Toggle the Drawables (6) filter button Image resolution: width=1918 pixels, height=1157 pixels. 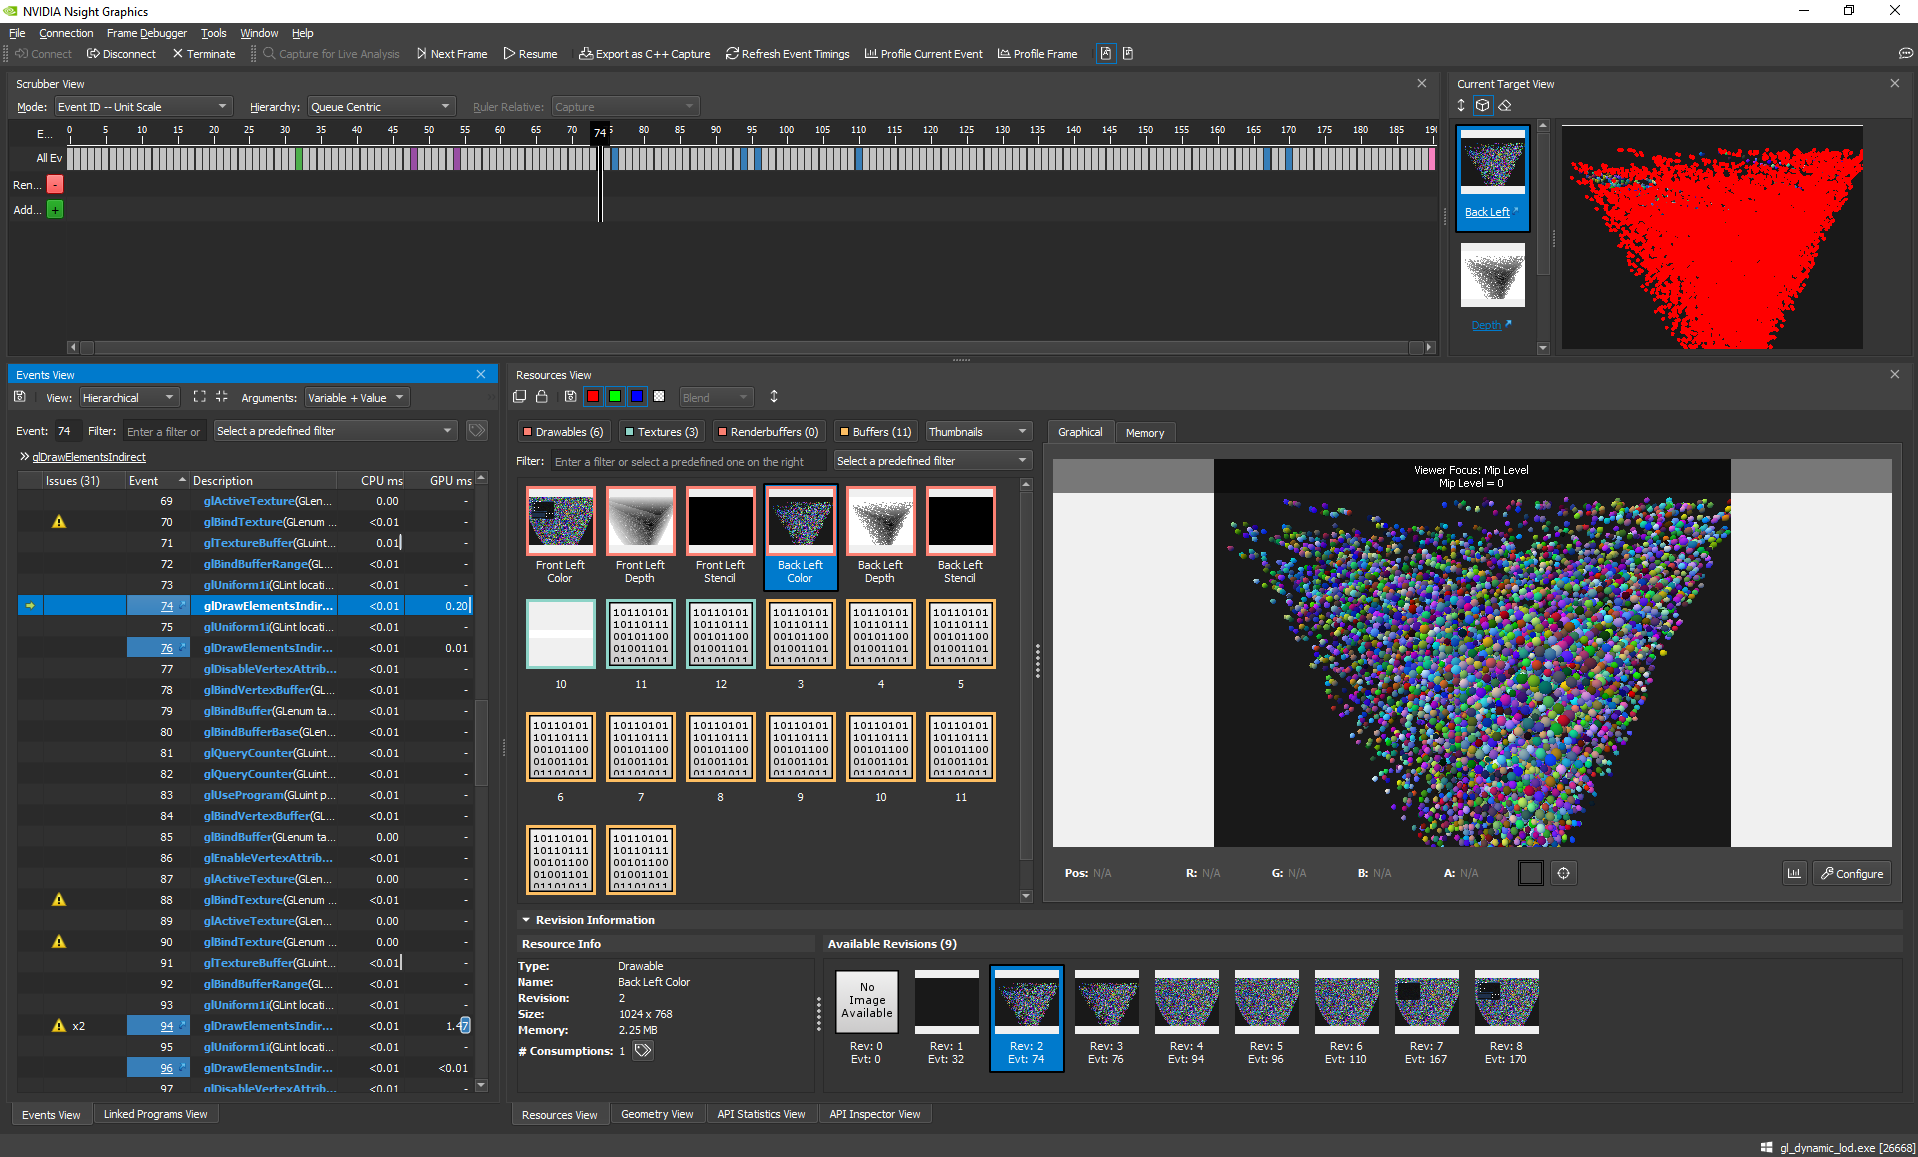[563, 431]
